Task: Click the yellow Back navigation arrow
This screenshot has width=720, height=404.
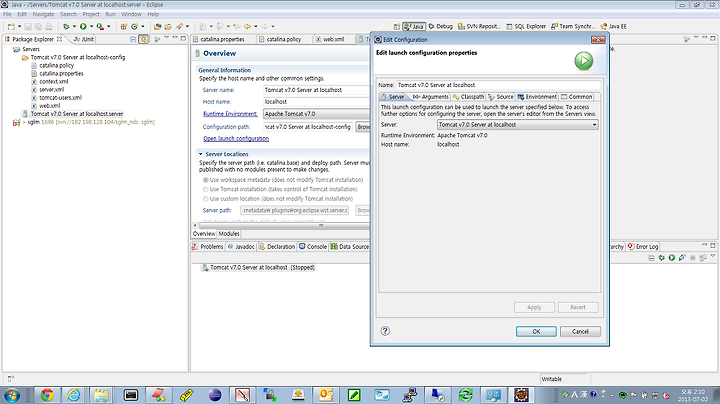Action: [248, 27]
